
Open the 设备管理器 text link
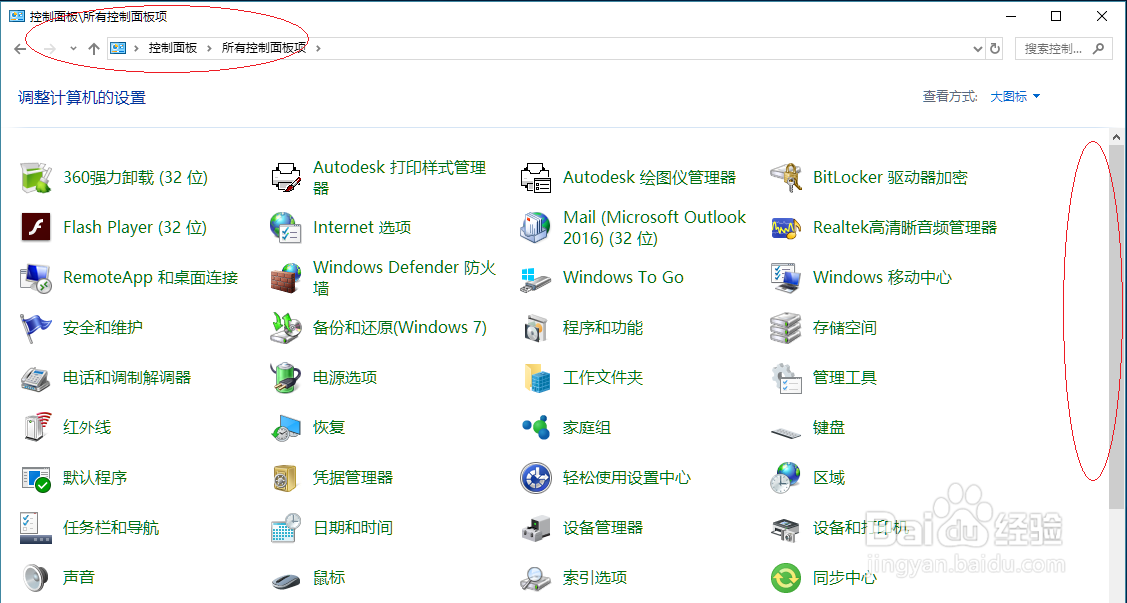(603, 528)
